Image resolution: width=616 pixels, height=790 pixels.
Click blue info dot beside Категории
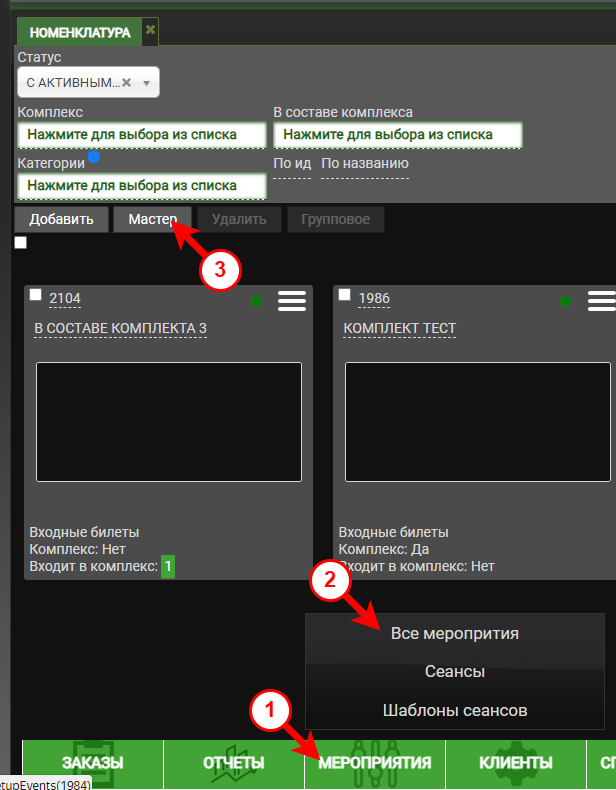93,157
